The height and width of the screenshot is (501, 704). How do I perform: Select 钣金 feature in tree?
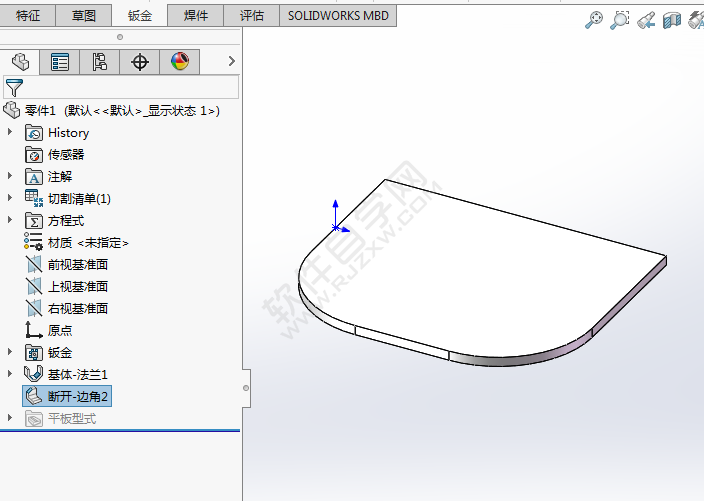(x=60, y=353)
